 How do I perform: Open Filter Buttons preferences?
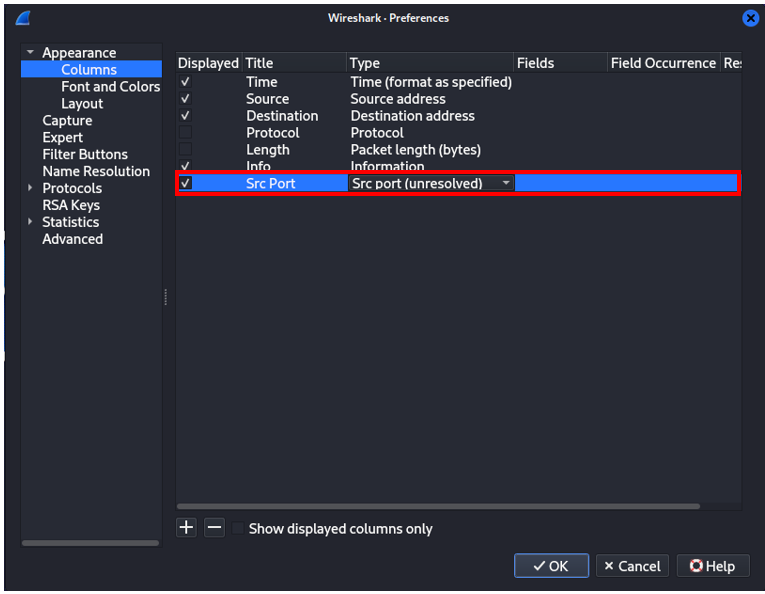(x=85, y=154)
